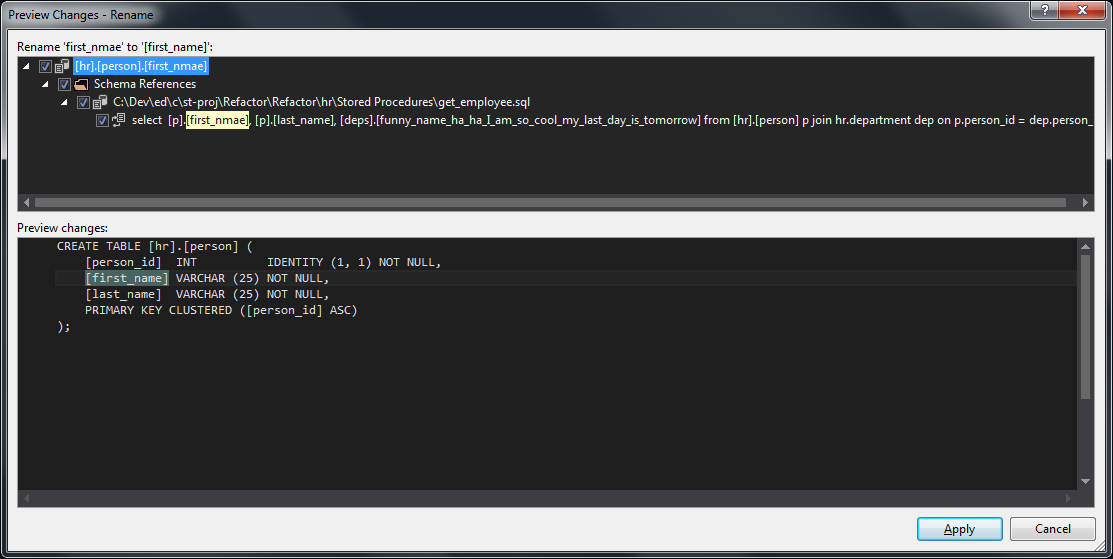Toggle the get_employee.sql file checkbox
This screenshot has width=1113, height=559.
pyautogui.click(x=83, y=103)
